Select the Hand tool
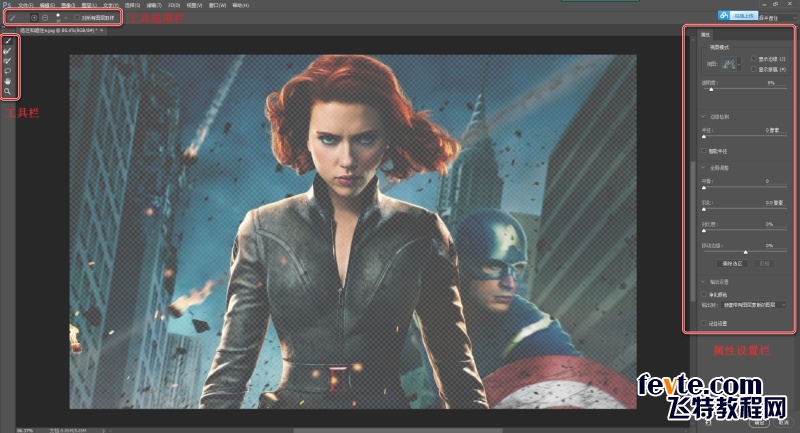The image size is (800, 433). coord(8,81)
